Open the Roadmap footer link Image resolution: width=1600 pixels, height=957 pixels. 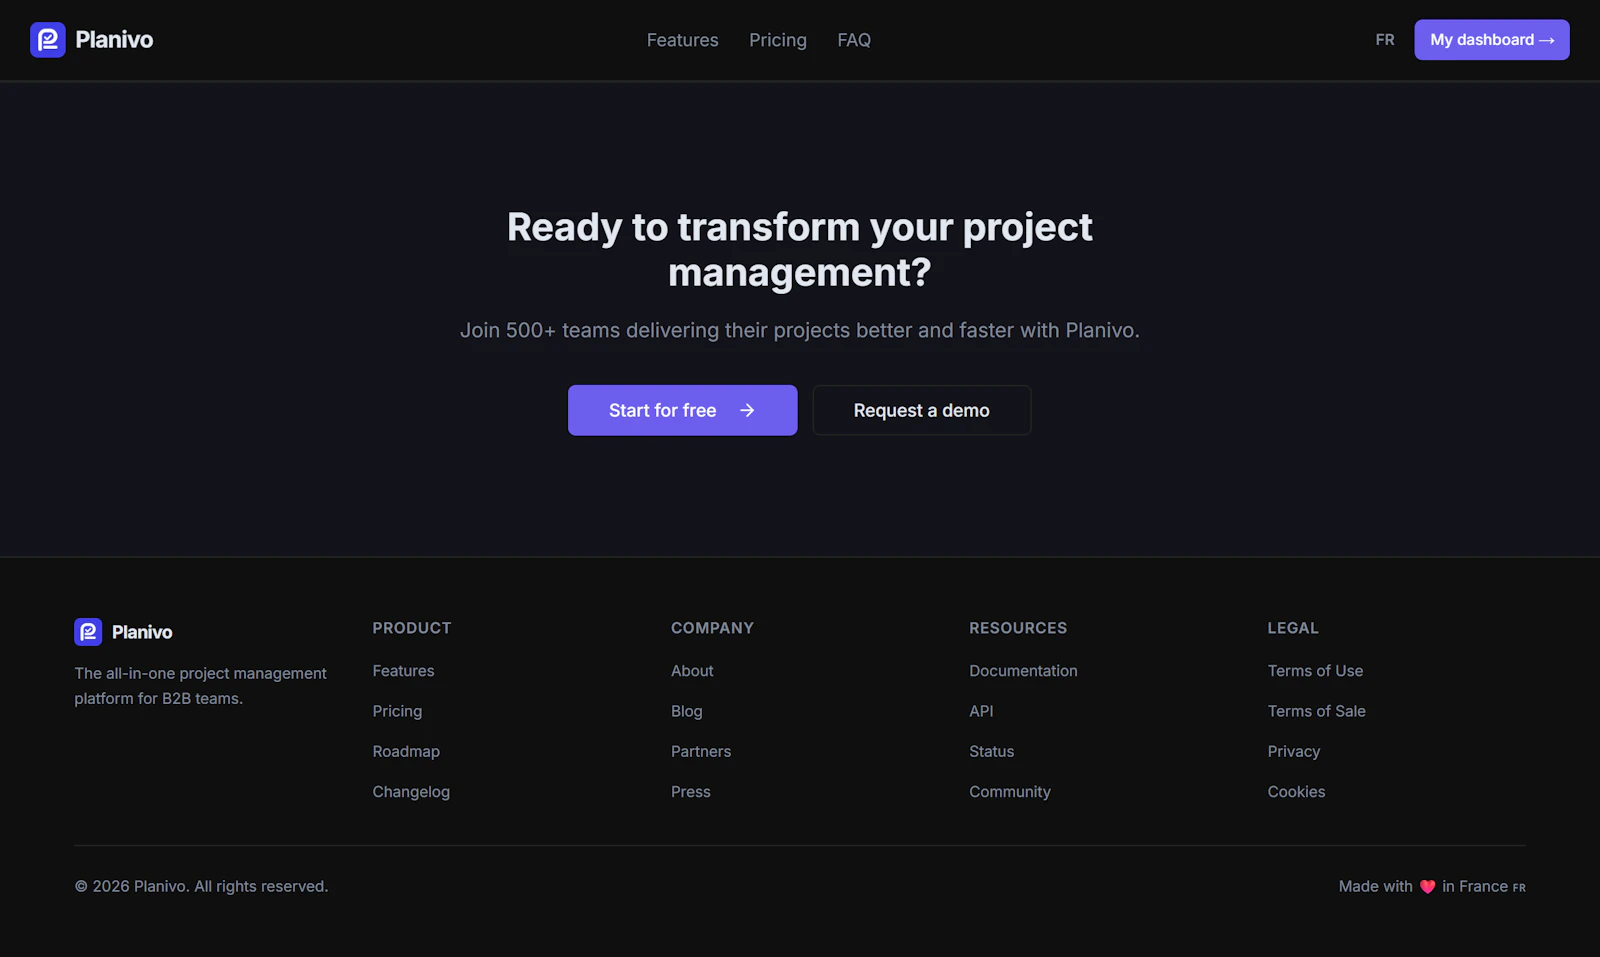click(x=406, y=751)
